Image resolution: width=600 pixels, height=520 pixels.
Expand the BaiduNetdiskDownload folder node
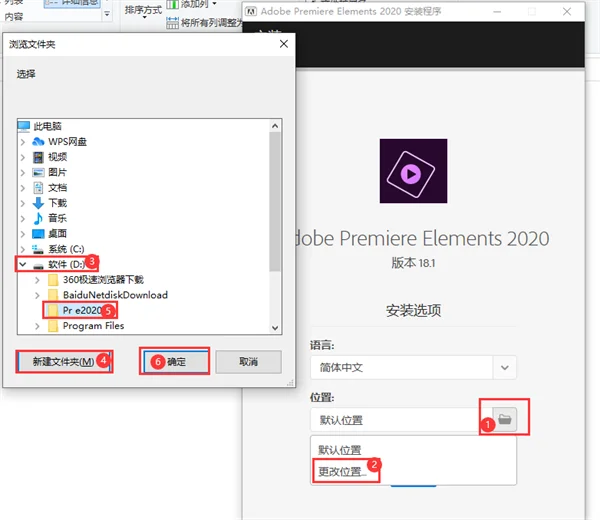37,295
